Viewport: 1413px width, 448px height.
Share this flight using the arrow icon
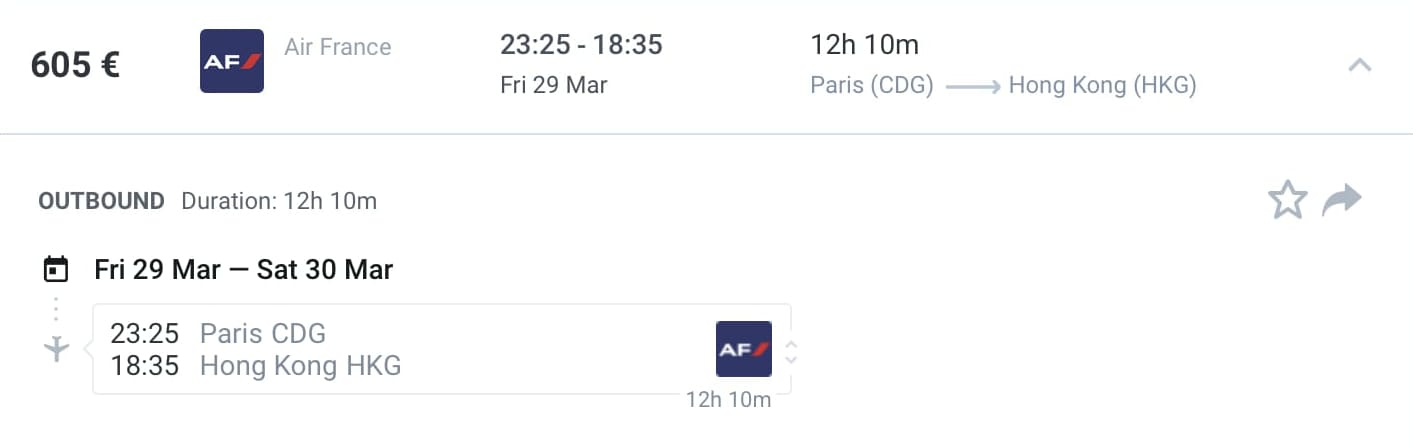tap(1342, 200)
